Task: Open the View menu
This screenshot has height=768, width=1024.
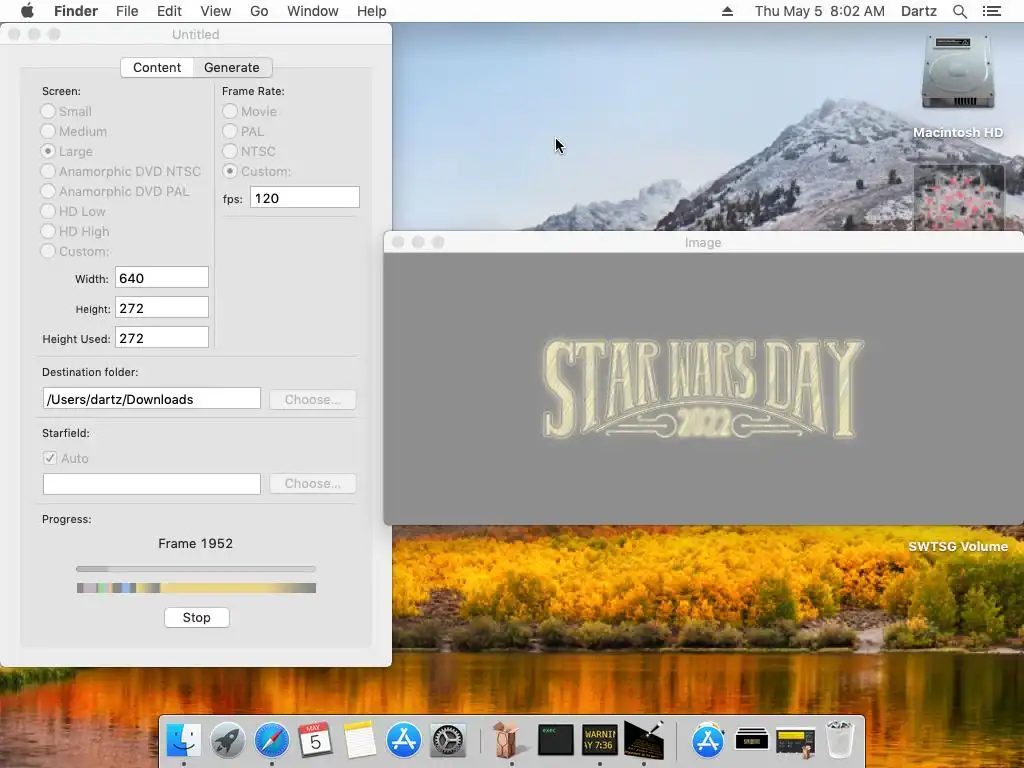Action: (216, 11)
